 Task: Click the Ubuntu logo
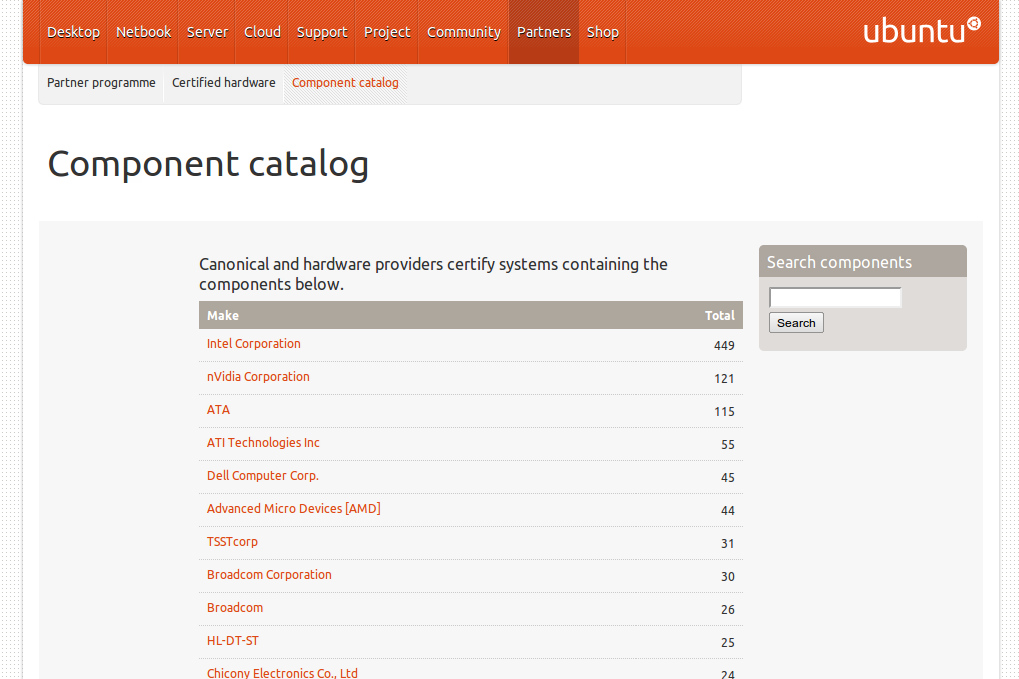[921, 31]
